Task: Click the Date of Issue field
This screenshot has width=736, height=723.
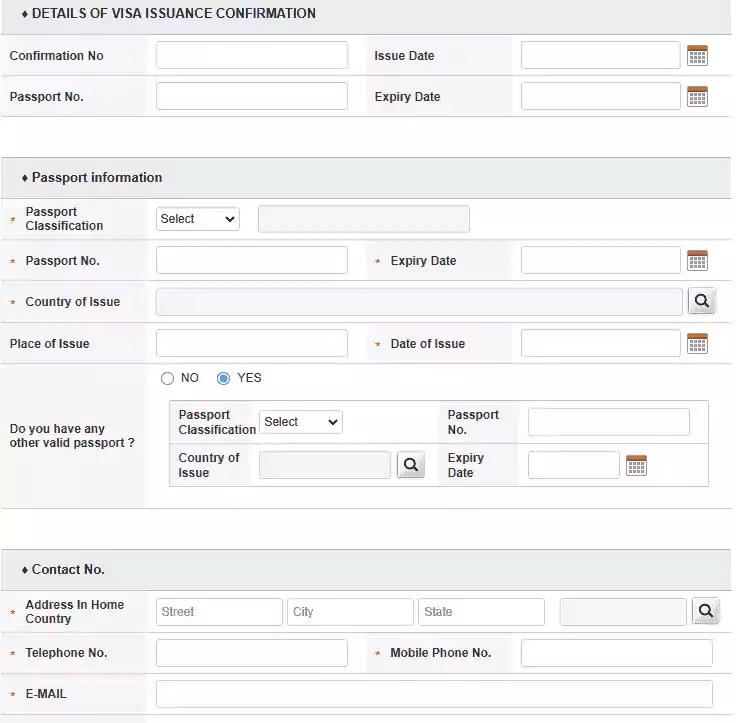Action: [600, 343]
